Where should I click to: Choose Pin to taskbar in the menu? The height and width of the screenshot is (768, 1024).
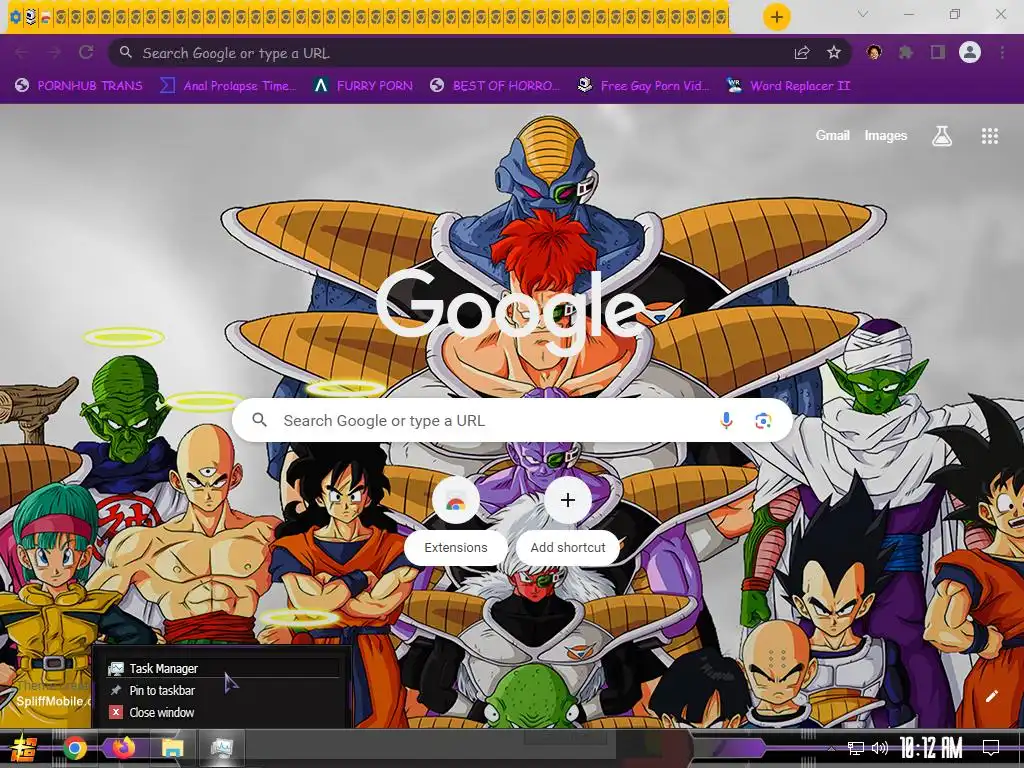point(222,690)
